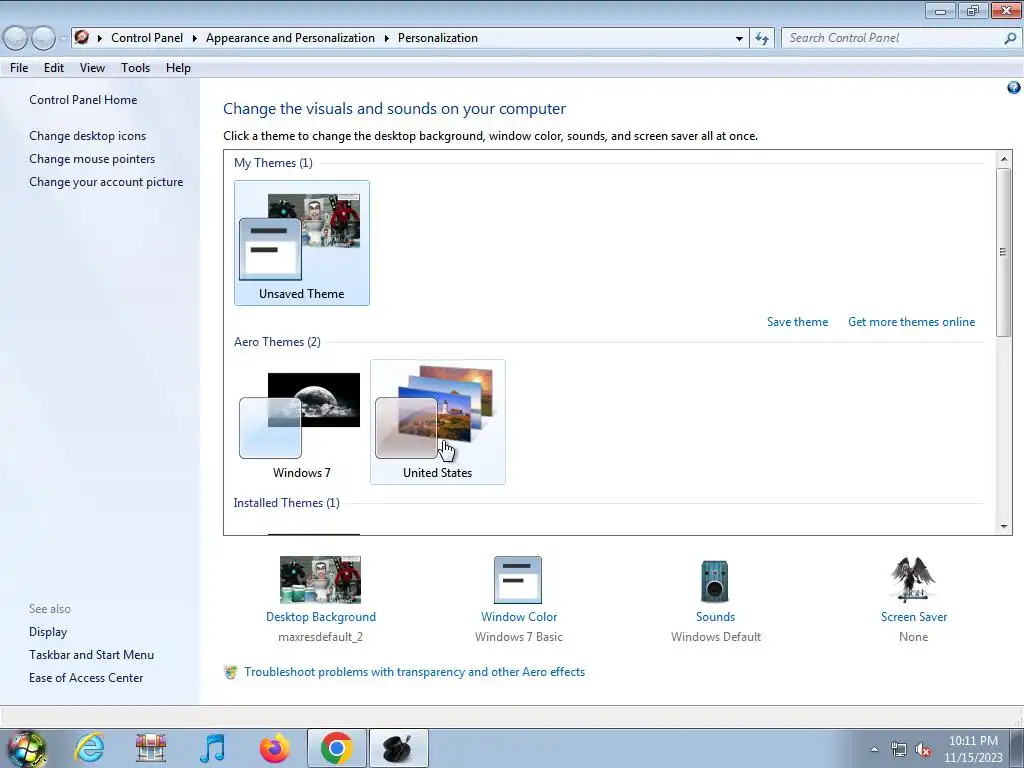Click Change mouse pointers link
1024x768 pixels.
[92, 159]
